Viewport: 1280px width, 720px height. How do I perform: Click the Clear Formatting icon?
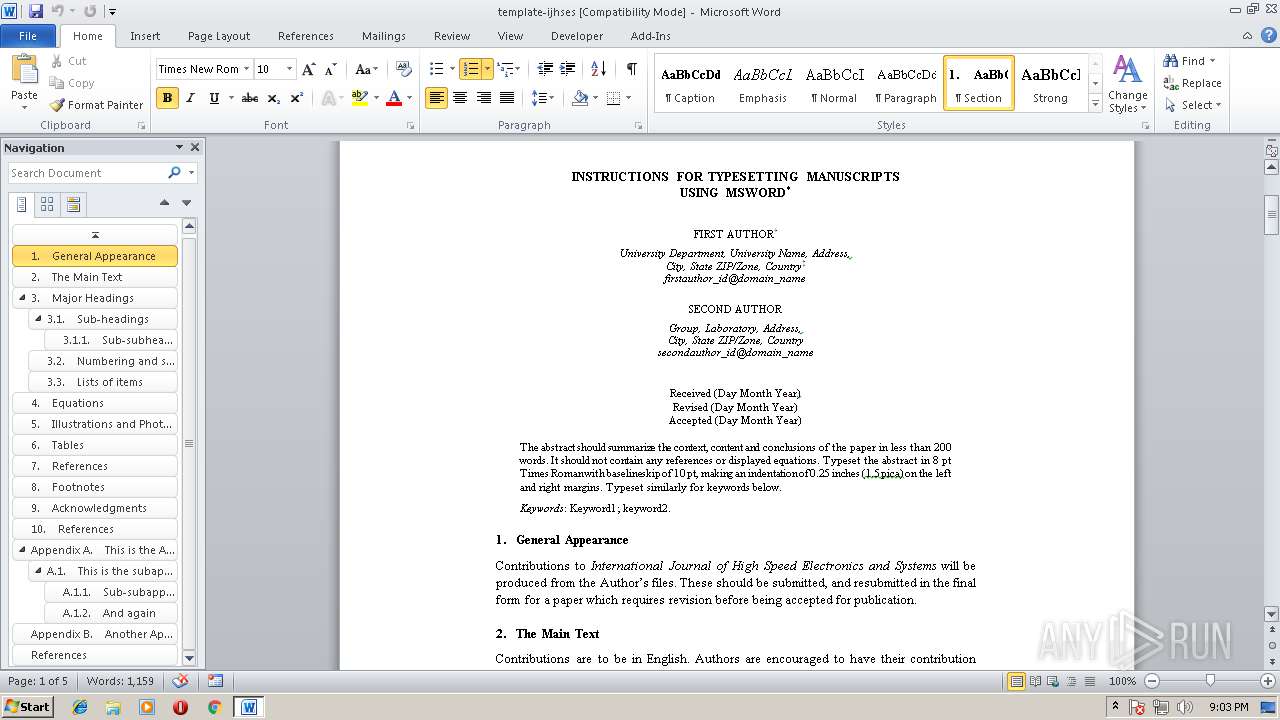tap(404, 70)
